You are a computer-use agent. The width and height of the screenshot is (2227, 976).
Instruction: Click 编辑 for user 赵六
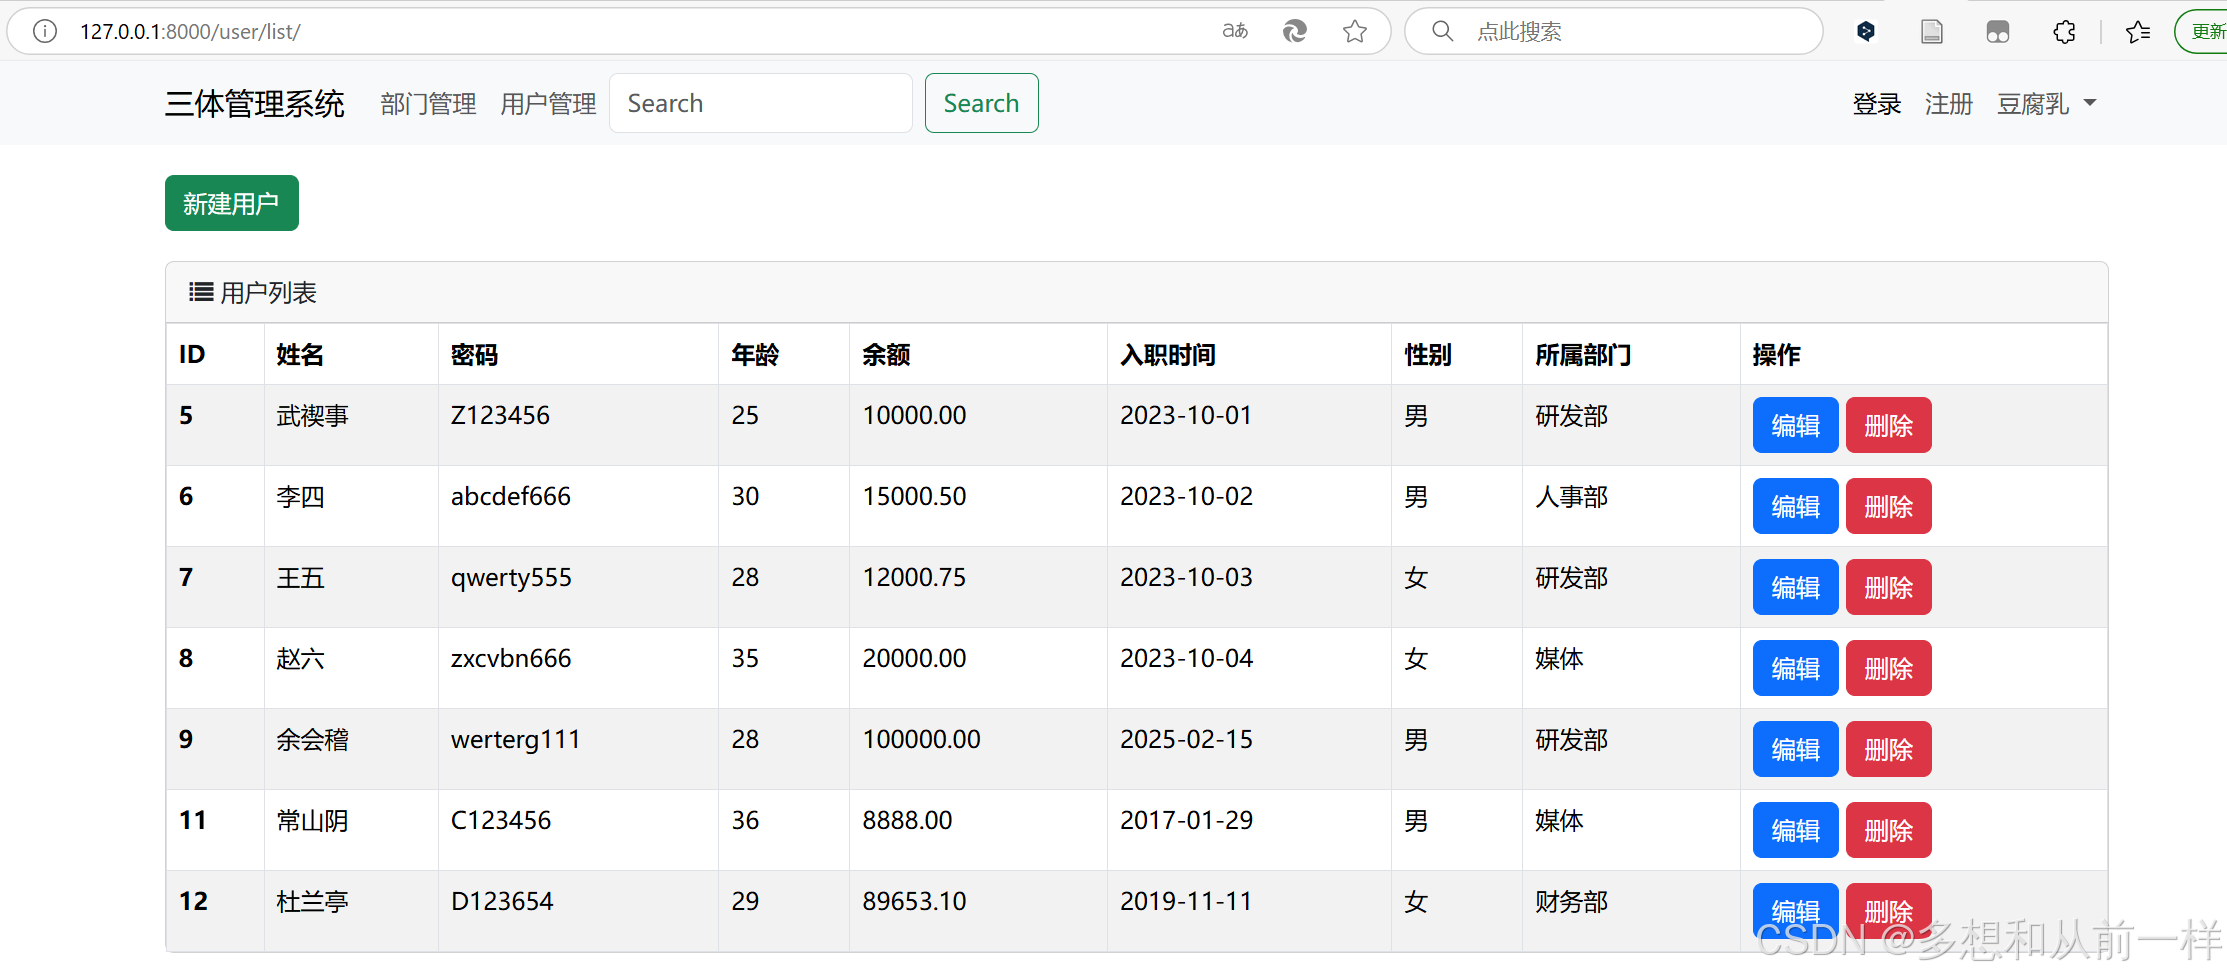point(1795,668)
